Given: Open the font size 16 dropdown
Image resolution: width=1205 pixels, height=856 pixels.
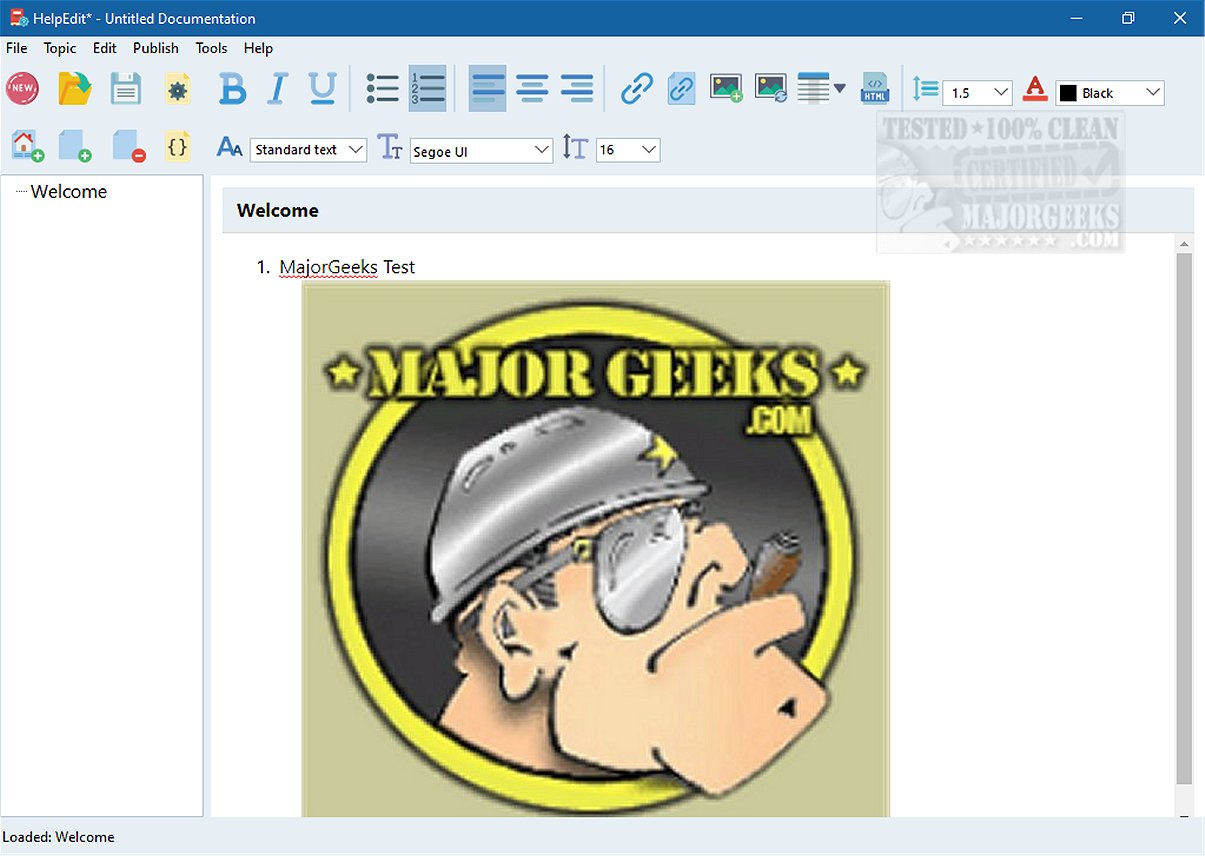Looking at the screenshot, I should (628, 150).
